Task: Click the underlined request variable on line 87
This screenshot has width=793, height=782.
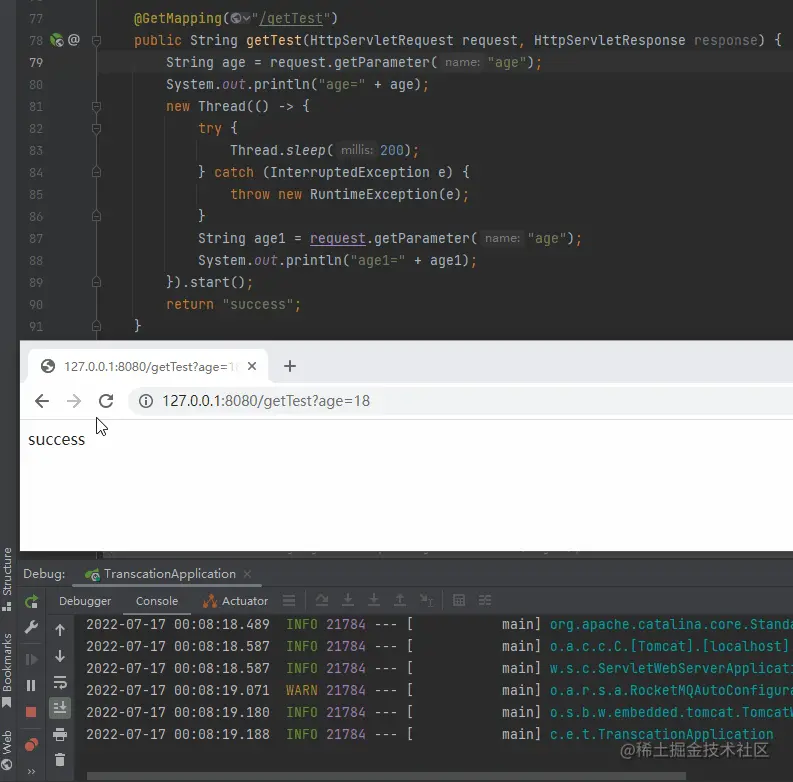Action: click(337, 238)
